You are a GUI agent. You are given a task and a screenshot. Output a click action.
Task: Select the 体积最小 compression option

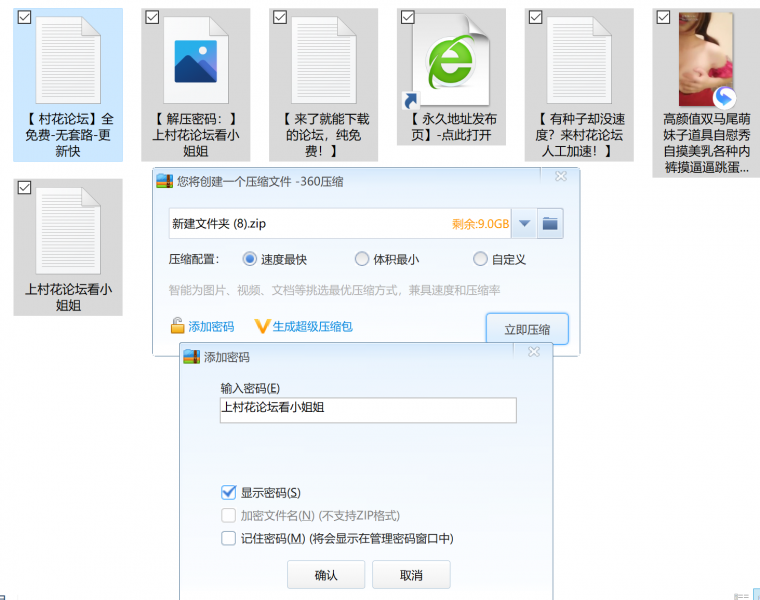[363, 259]
